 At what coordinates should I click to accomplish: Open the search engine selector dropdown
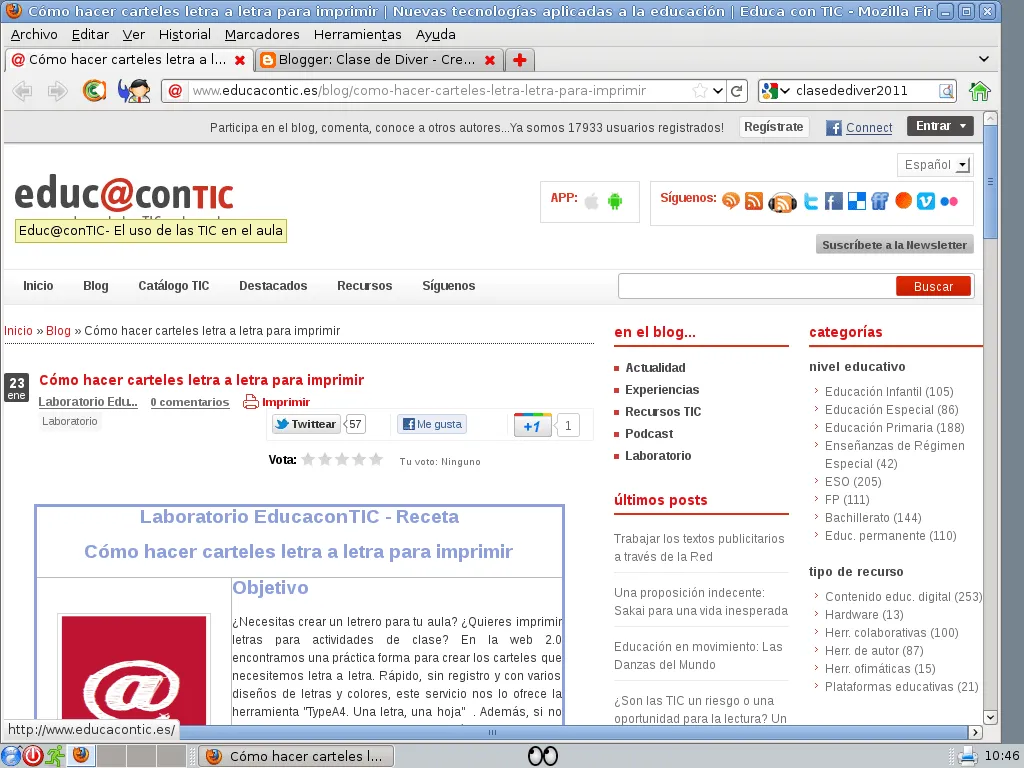tap(776, 91)
